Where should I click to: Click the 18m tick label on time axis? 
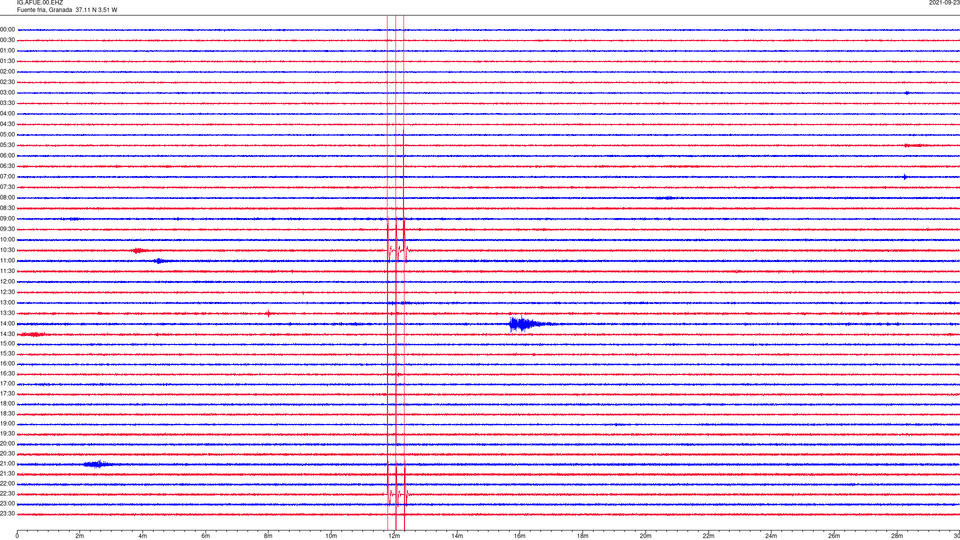[583, 536]
